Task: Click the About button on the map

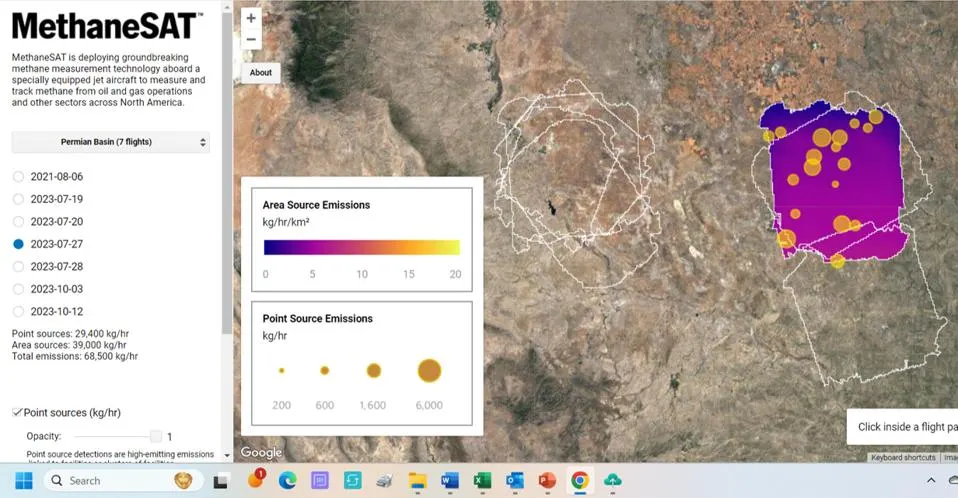Action: tap(260, 72)
